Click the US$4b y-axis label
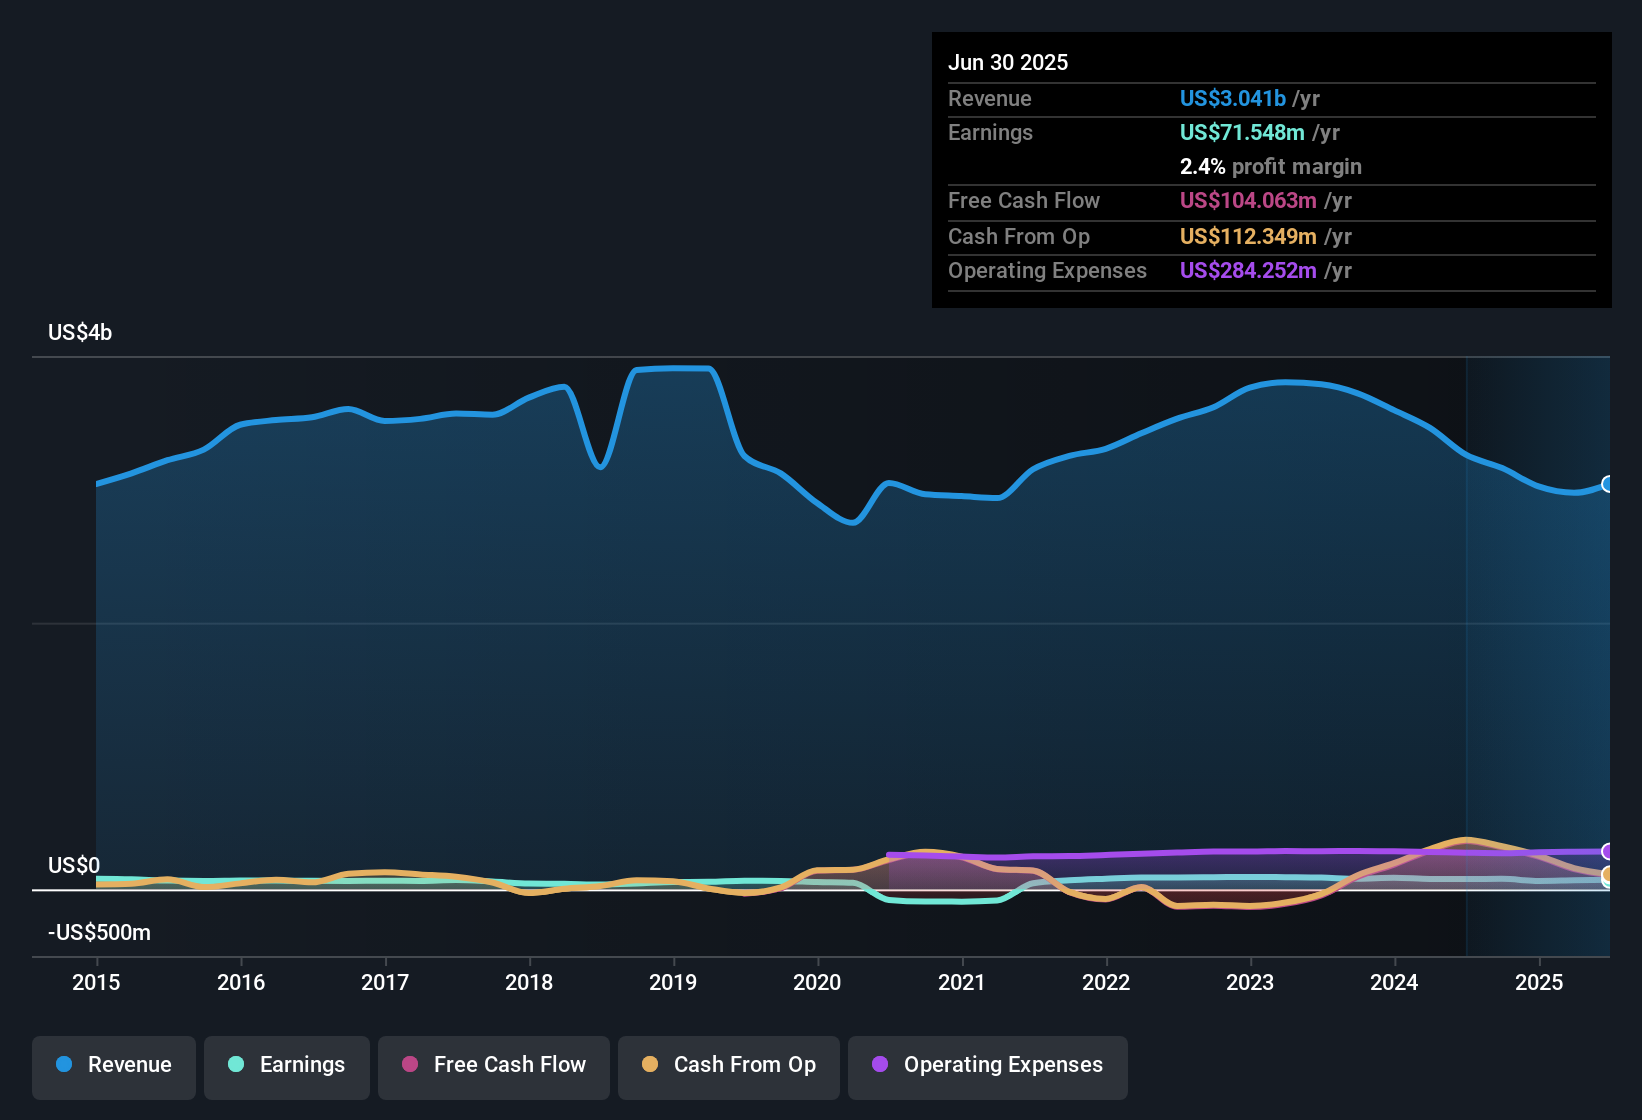 coord(80,332)
